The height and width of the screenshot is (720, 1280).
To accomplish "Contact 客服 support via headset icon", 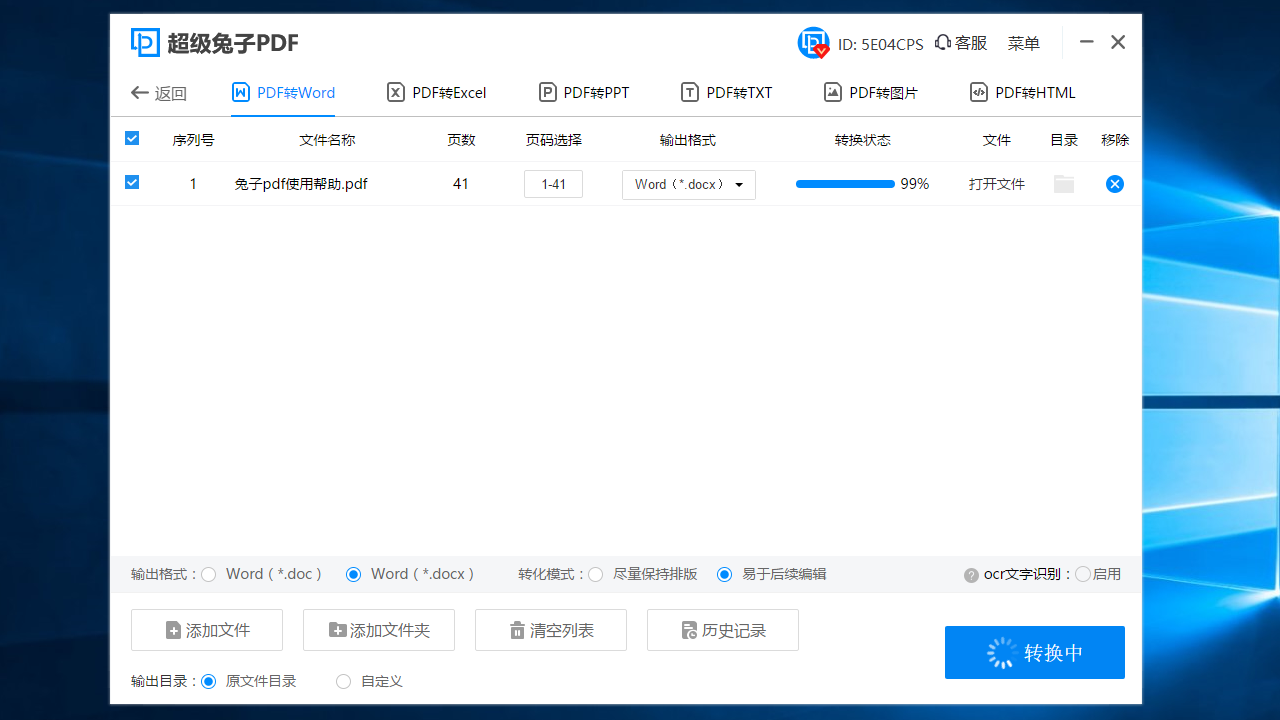I will point(943,43).
